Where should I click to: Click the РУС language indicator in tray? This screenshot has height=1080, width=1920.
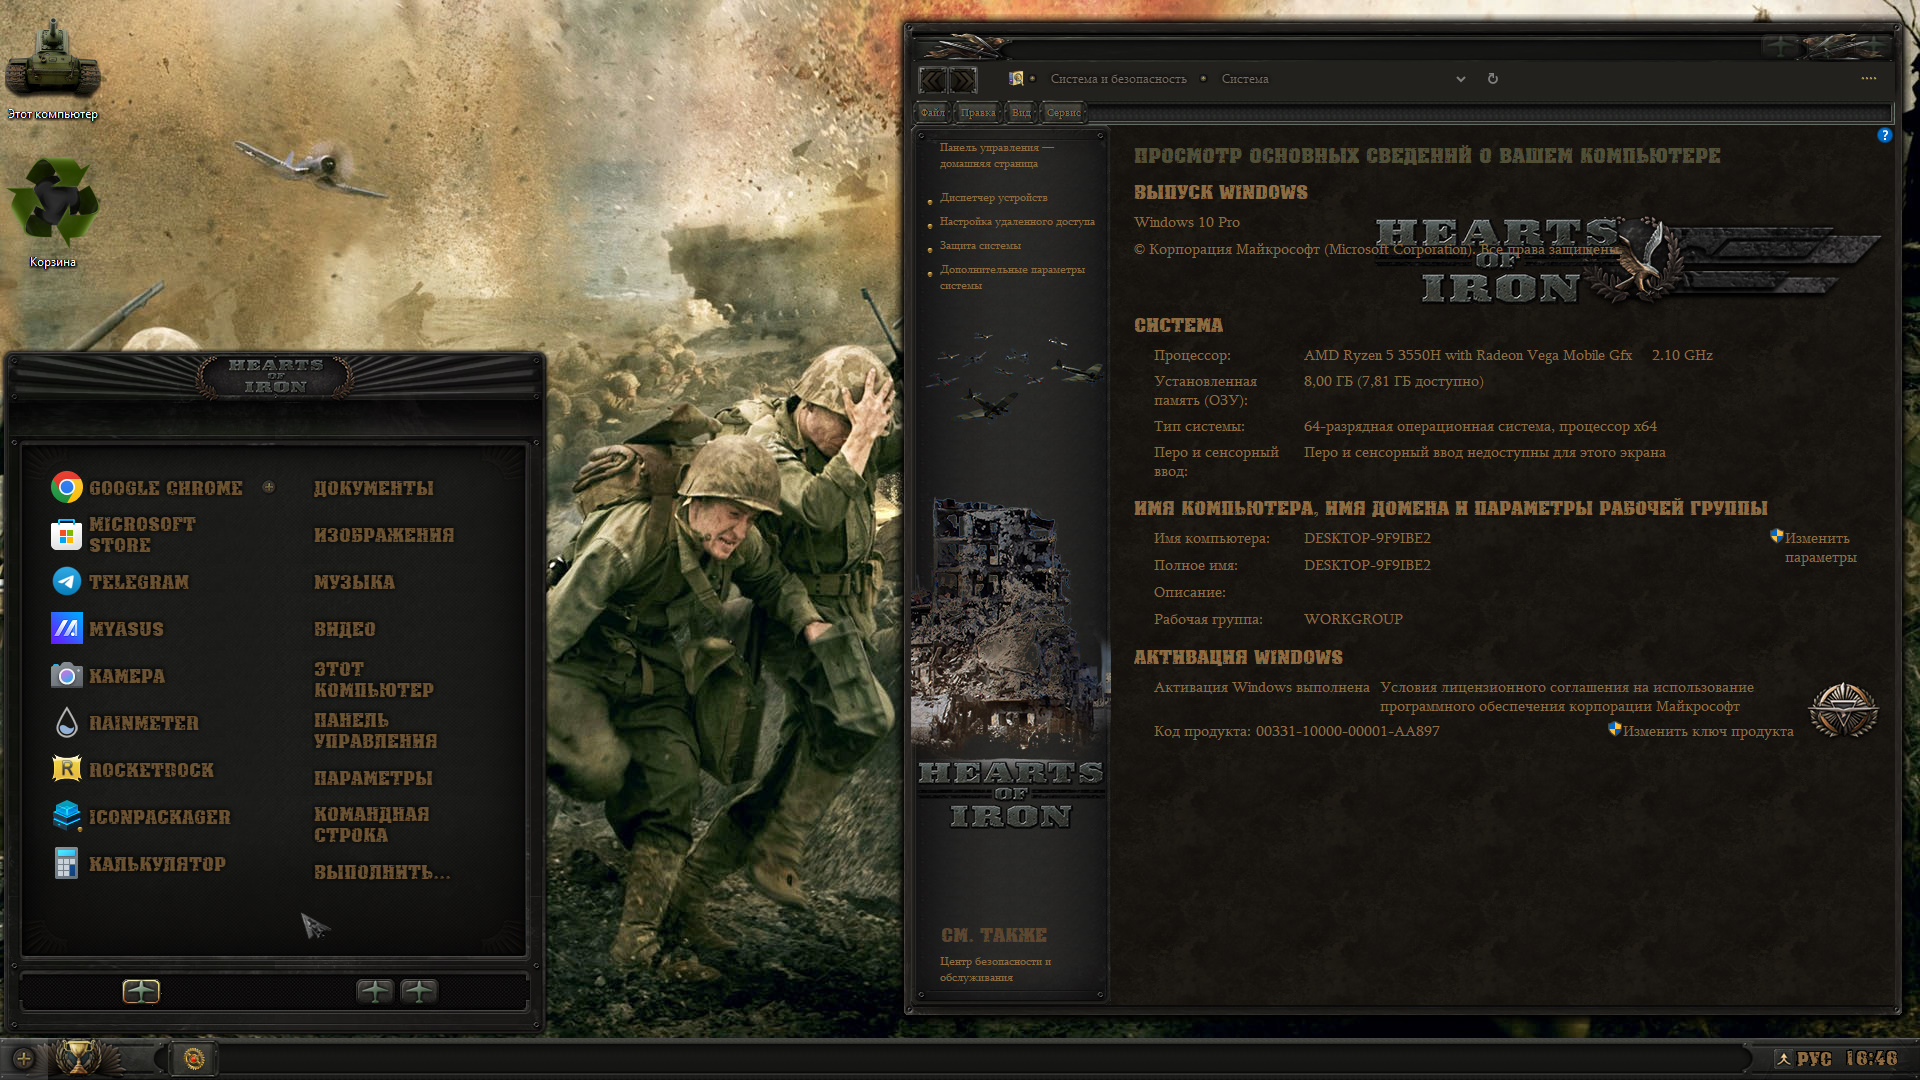coord(1813,1059)
